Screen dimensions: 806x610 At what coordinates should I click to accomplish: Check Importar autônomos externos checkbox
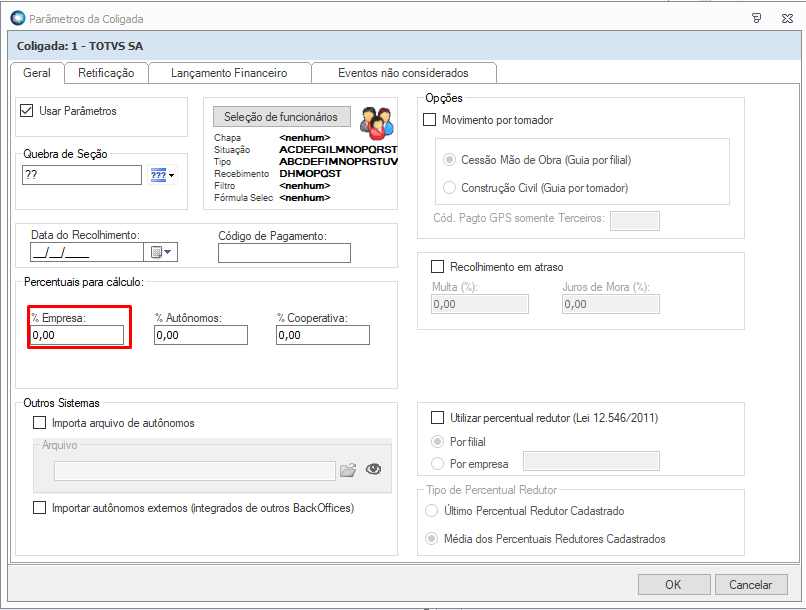pyautogui.click(x=39, y=508)
